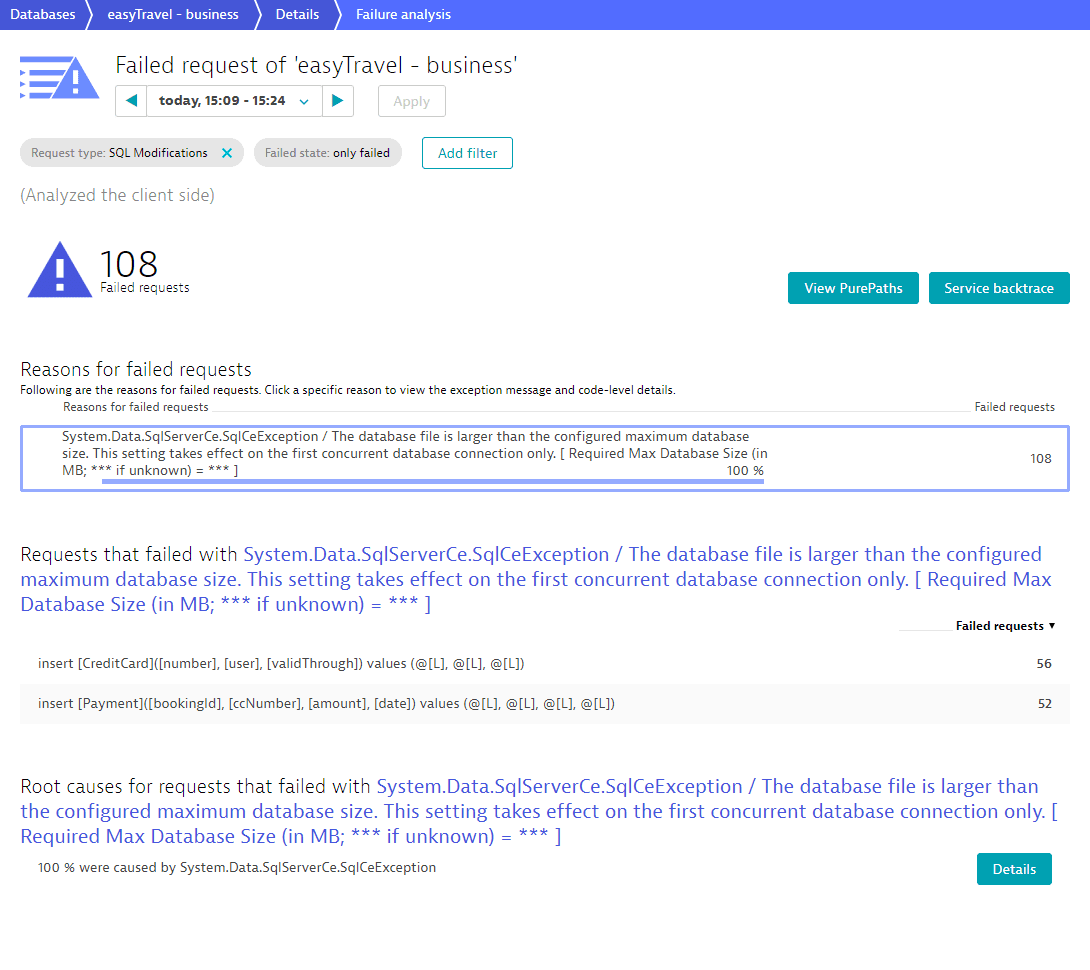Click Add filter button
This screenshot has width=1090, height=970.
[x=467, y=153]
